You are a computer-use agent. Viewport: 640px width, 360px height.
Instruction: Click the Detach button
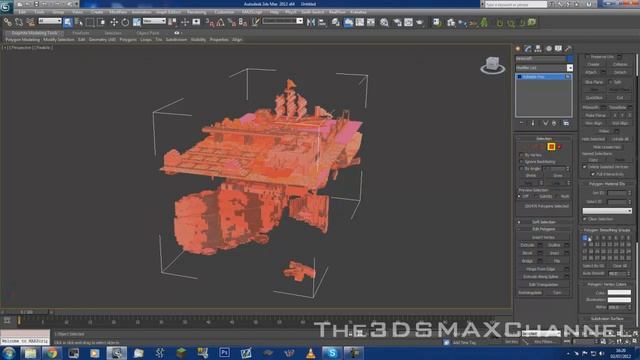click(620, 72)
